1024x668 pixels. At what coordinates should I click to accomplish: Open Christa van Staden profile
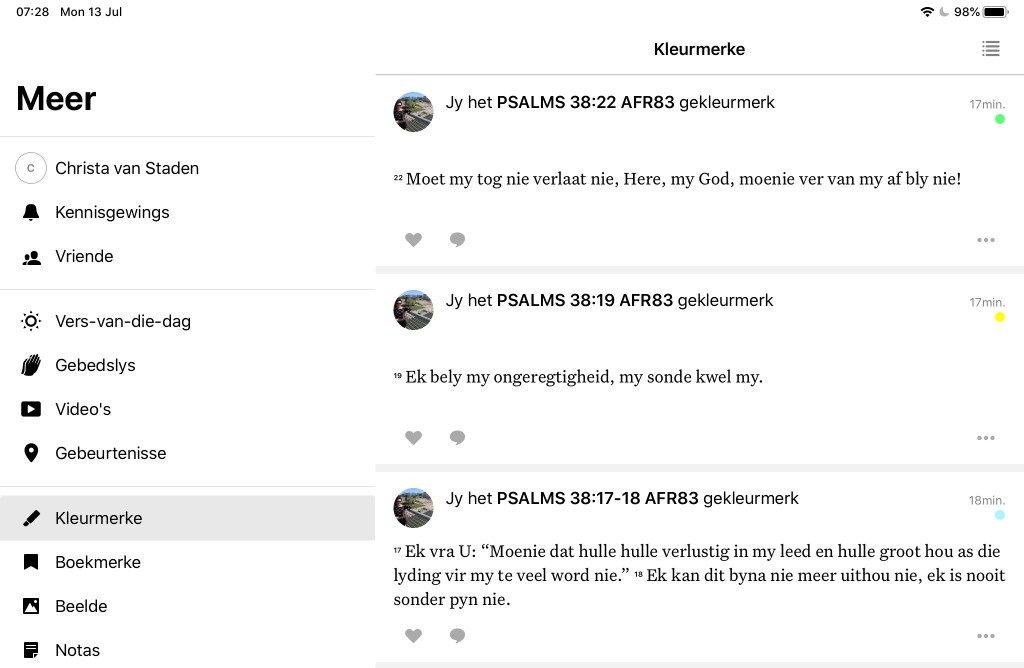pyautogui.click(x=126, y=168)
